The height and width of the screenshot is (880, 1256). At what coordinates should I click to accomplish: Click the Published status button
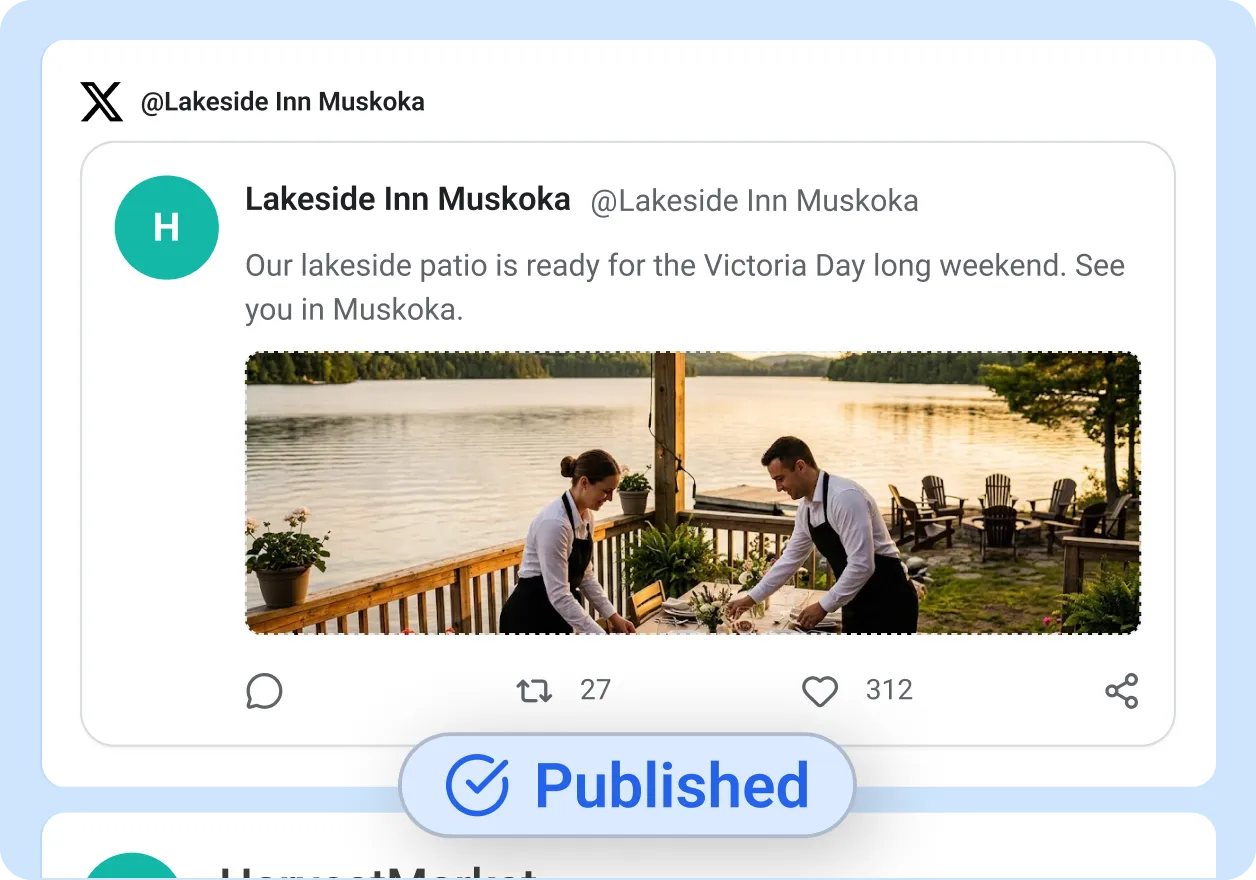pos(627,784)
